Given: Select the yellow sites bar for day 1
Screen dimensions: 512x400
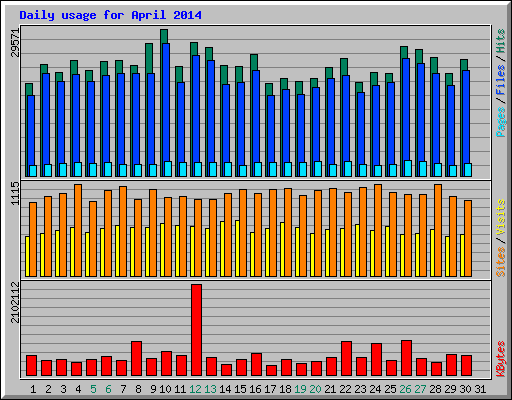Looking at the screenshot, I should (x=27, y=256).
